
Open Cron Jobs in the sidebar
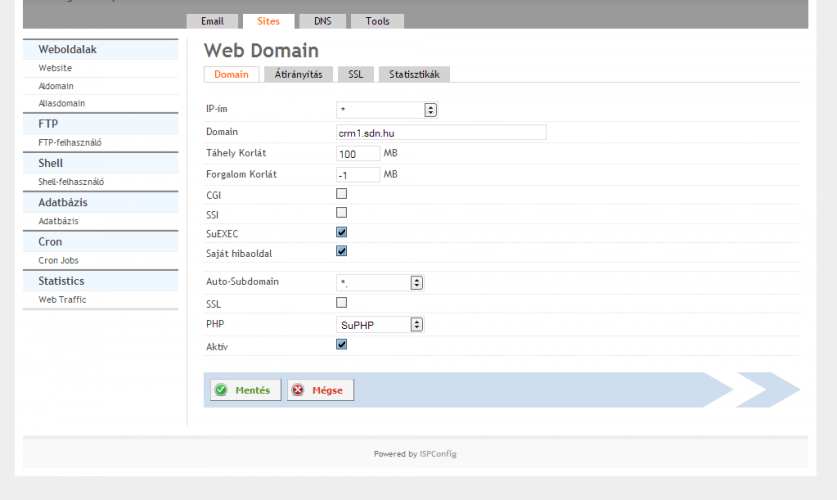[58, 260]
